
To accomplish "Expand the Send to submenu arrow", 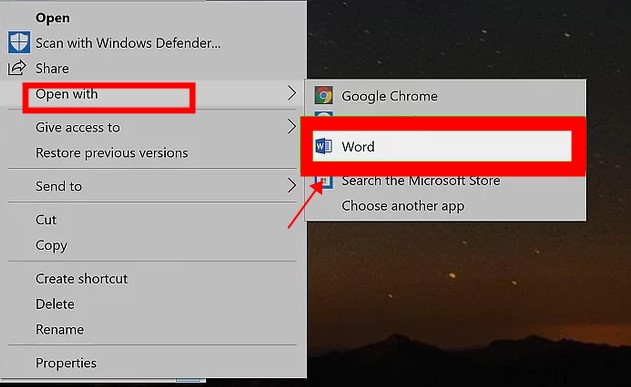I will click(x=292, y=186).
